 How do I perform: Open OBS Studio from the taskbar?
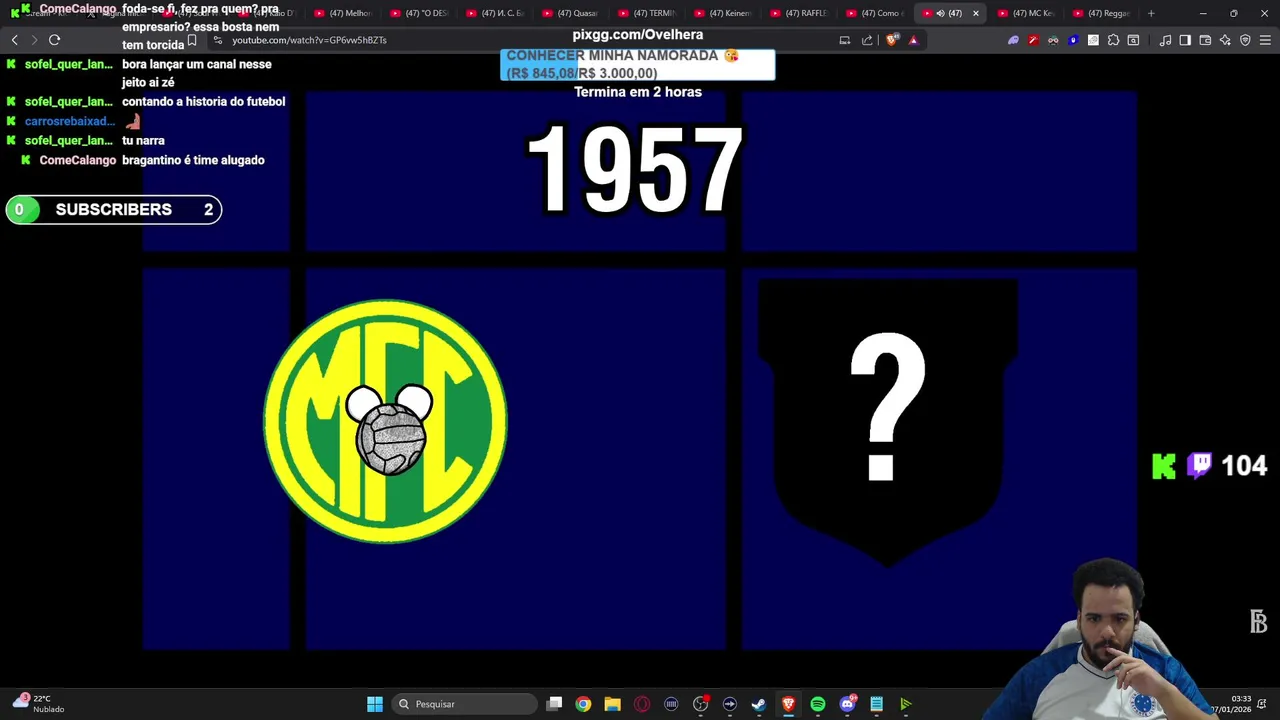[700, 704]
